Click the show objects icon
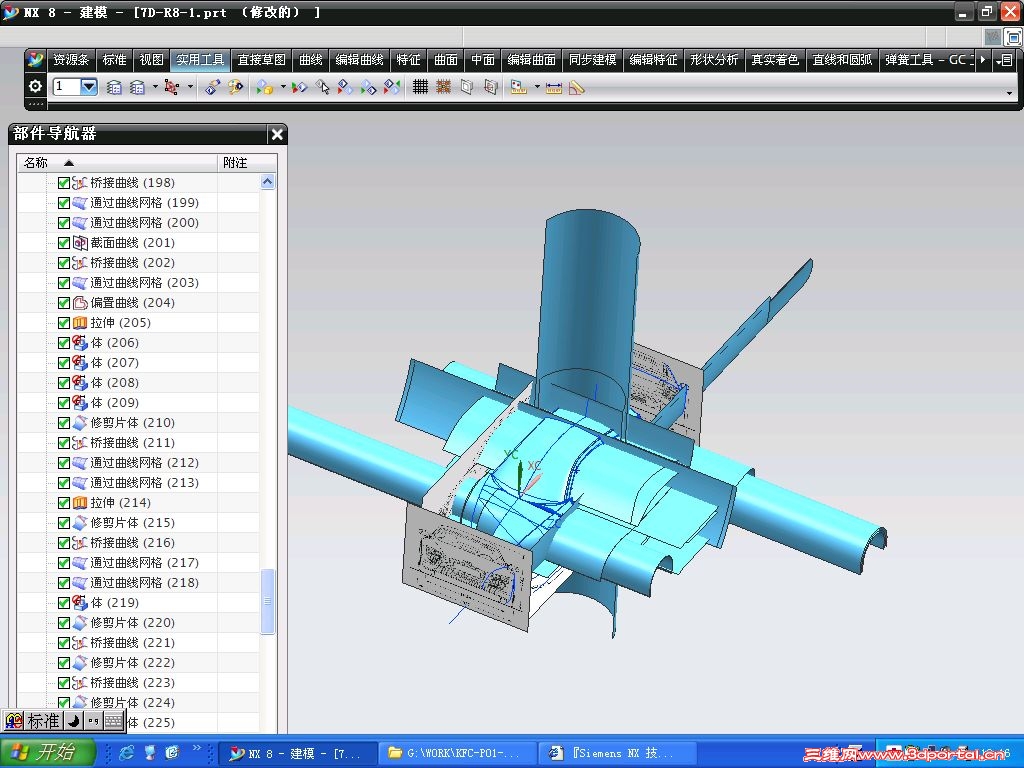This screenshot has width=1024, height=768. click(x=345, y=87)
